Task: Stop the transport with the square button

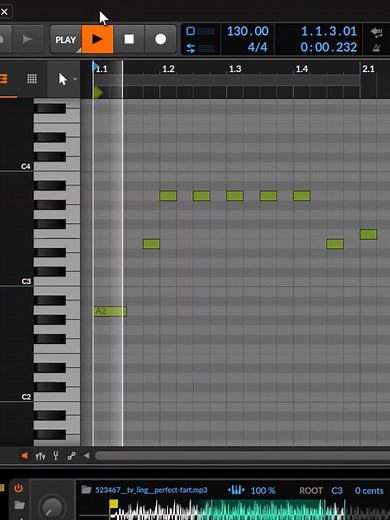Action: 129,39
